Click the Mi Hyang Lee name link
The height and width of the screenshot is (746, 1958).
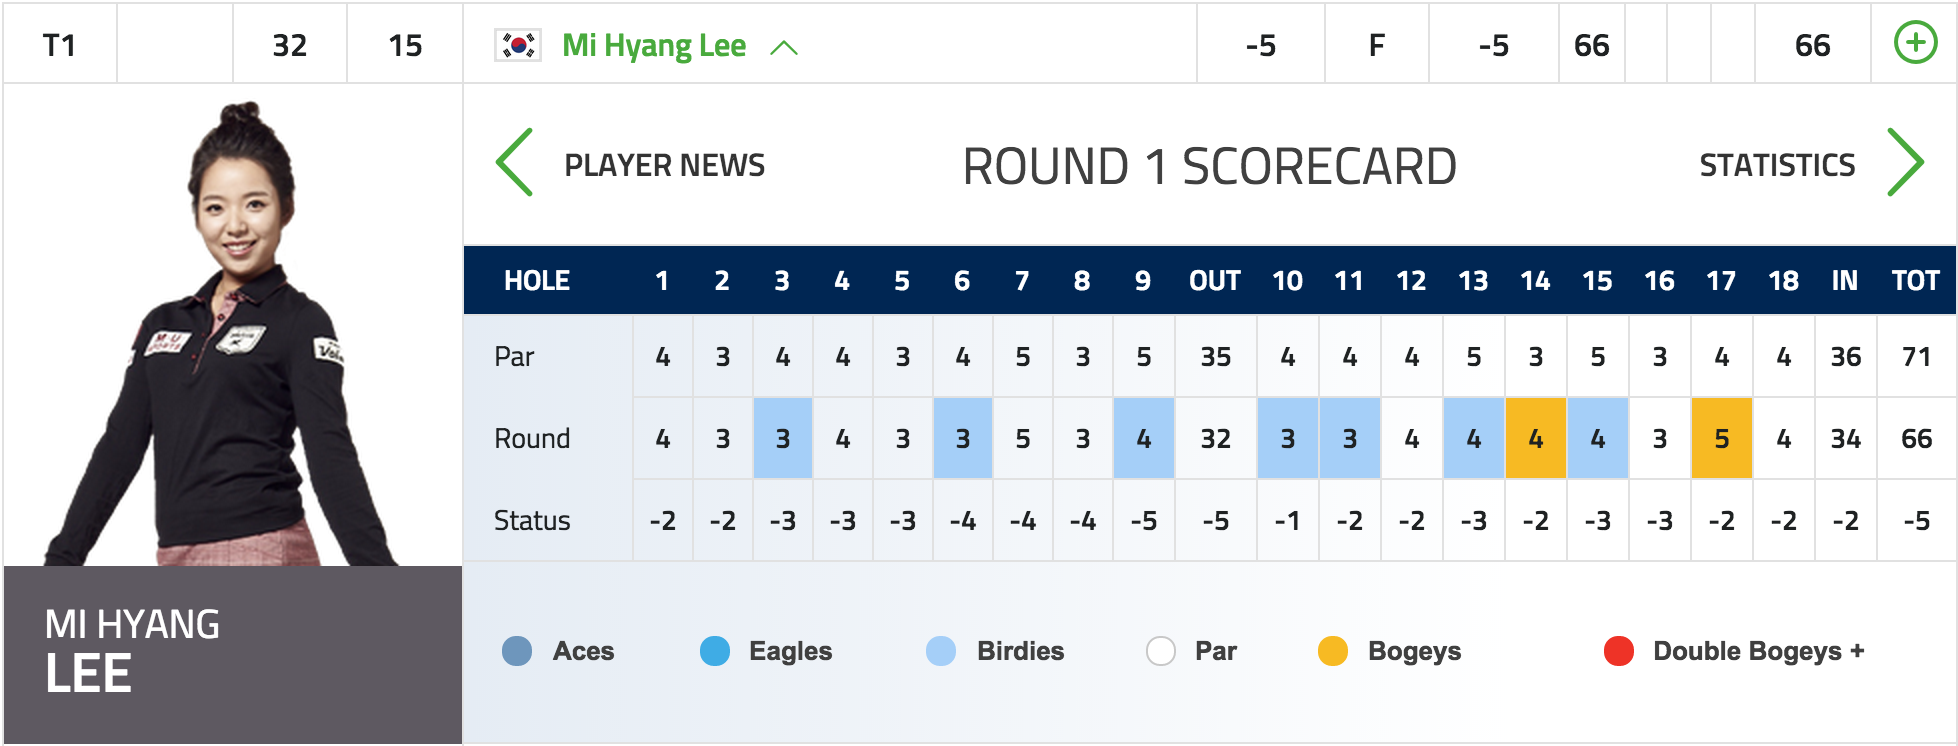654,46
